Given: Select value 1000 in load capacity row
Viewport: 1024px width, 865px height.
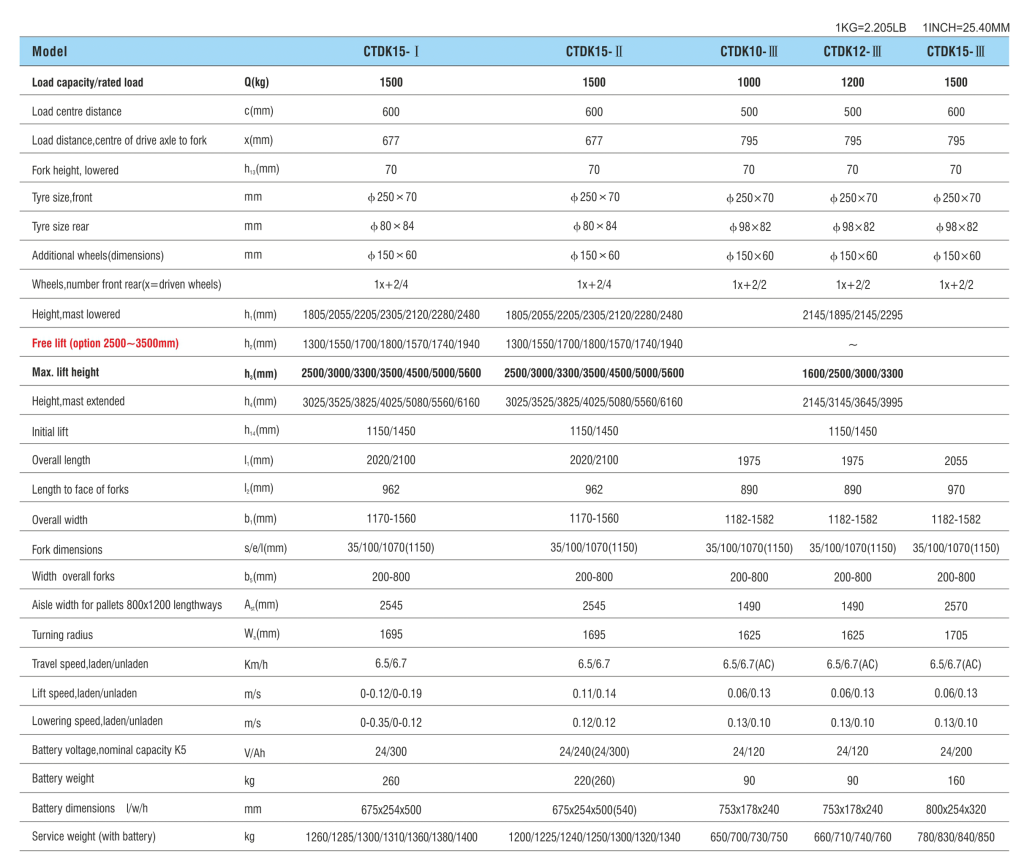Looking at the screenshot, I should click(x=749, y=82).
